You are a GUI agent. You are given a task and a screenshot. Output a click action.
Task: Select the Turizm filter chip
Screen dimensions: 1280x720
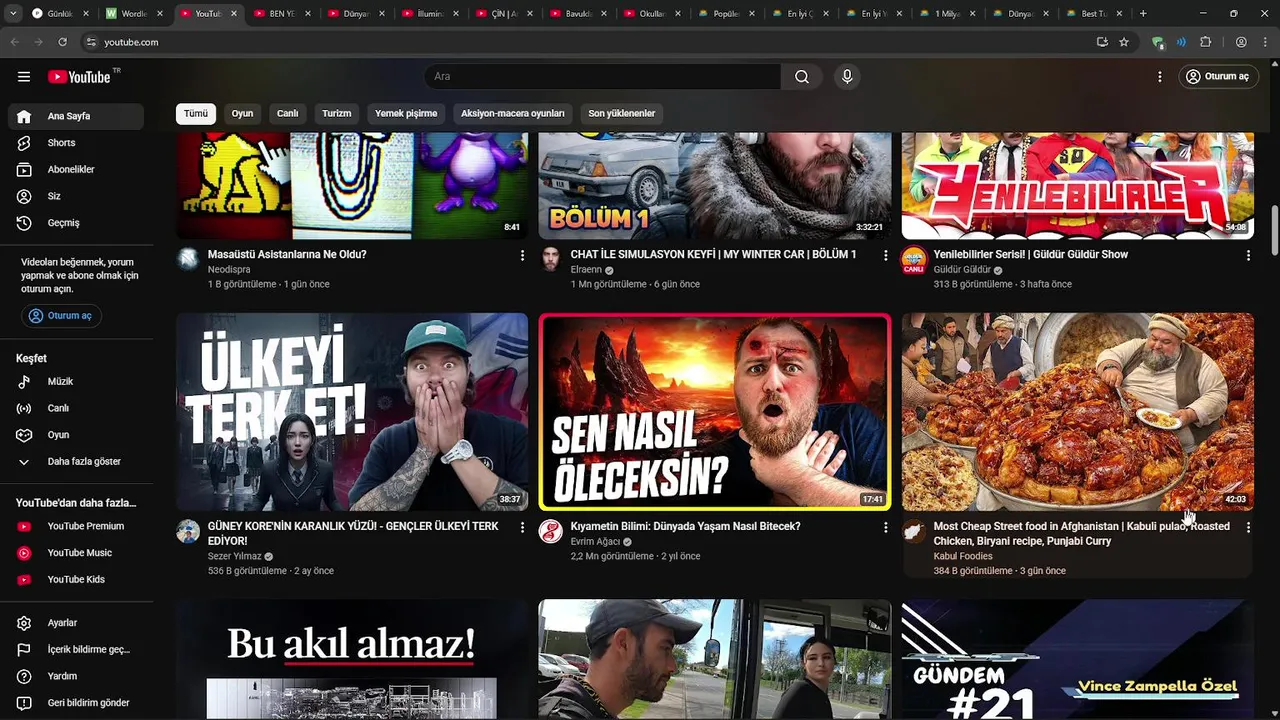point(337,113)
